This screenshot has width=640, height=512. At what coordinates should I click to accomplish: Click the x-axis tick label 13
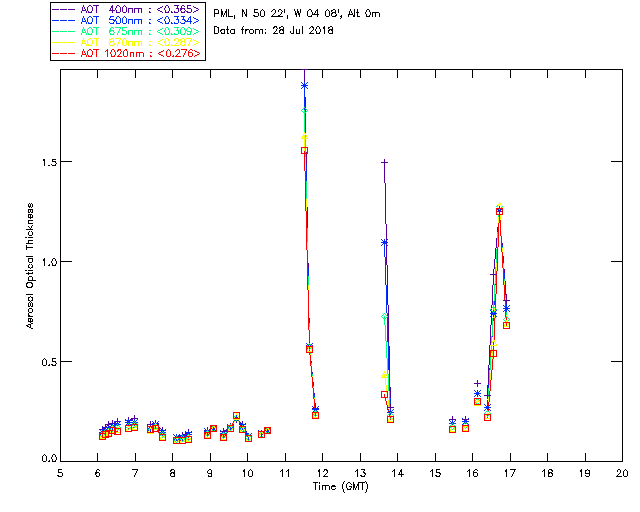pyautogui.click(x=360, y=473)
